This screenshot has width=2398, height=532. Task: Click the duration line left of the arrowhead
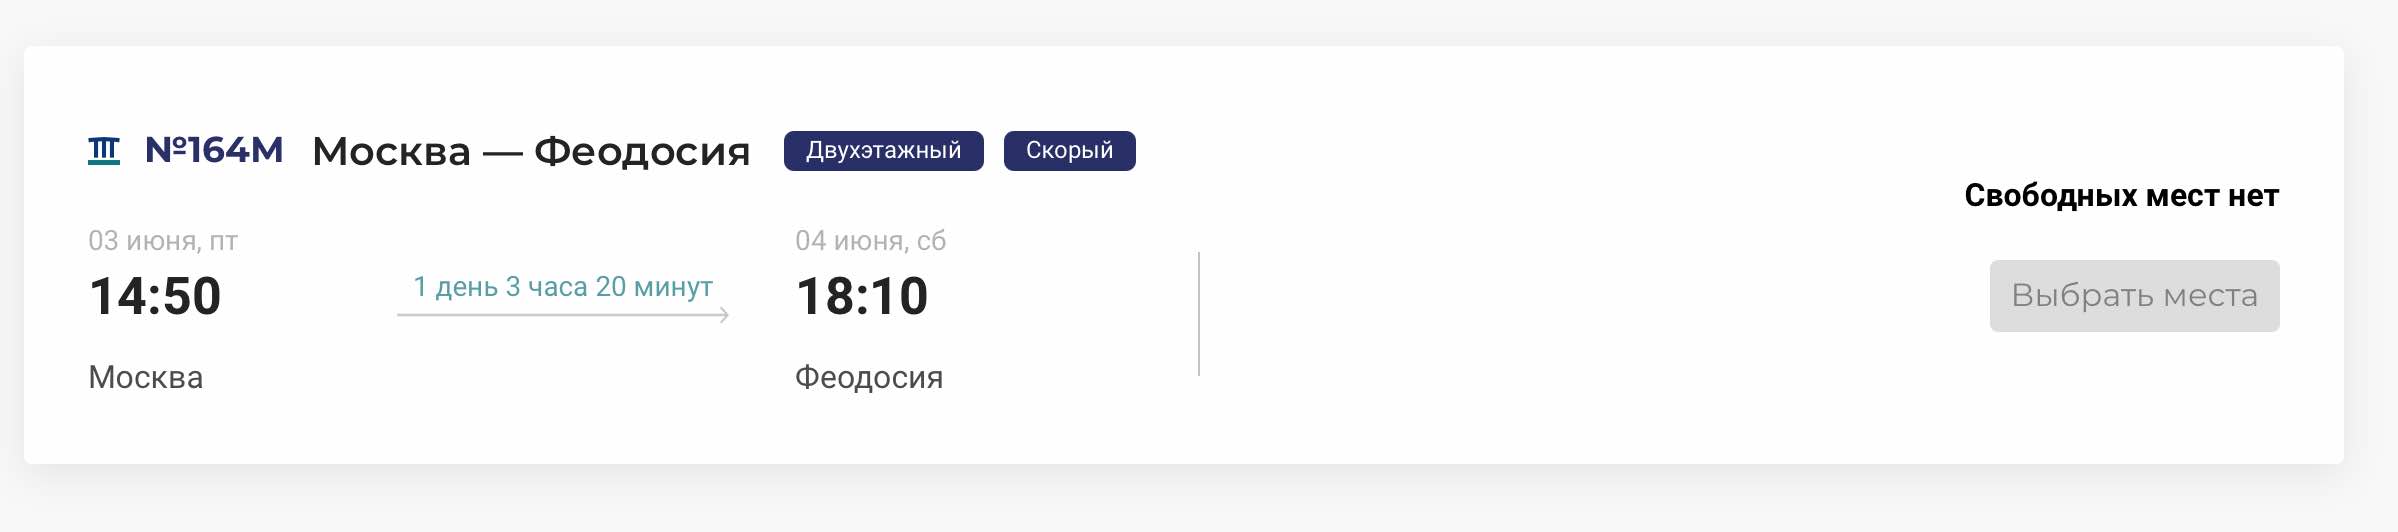tap(550, 315)
